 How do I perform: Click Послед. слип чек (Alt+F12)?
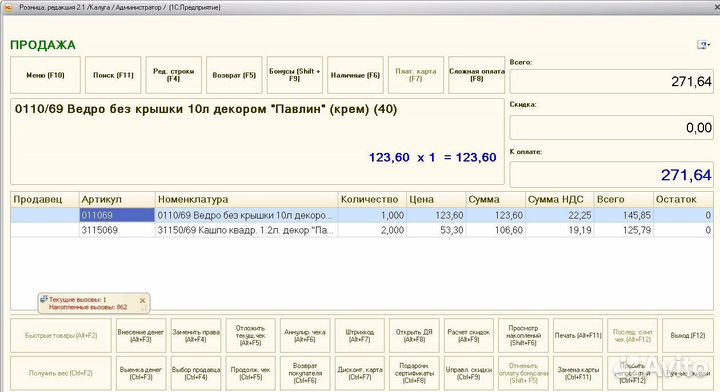coord(633,336)
